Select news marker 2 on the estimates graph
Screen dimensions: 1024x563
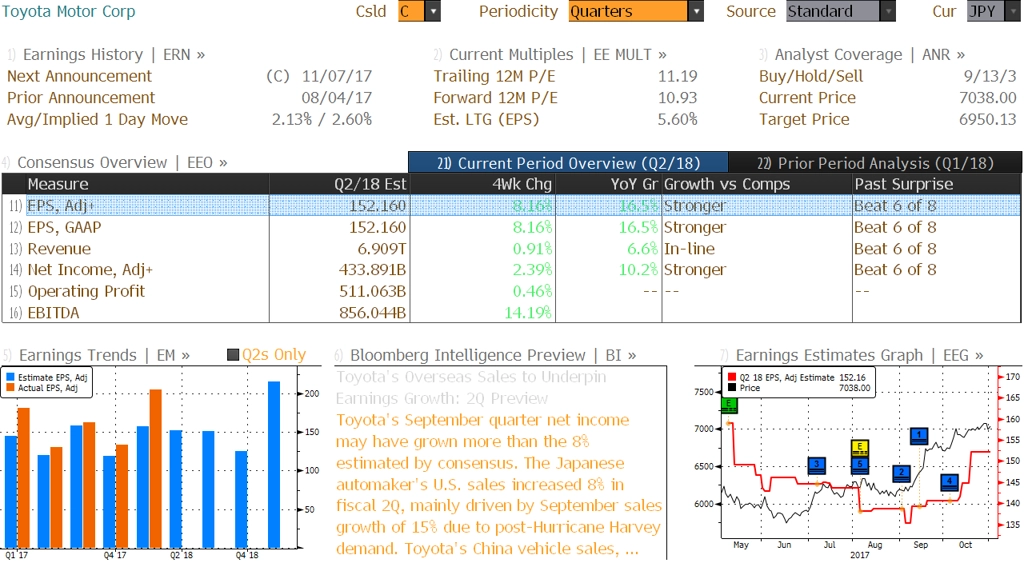click(x=901, y=474)
